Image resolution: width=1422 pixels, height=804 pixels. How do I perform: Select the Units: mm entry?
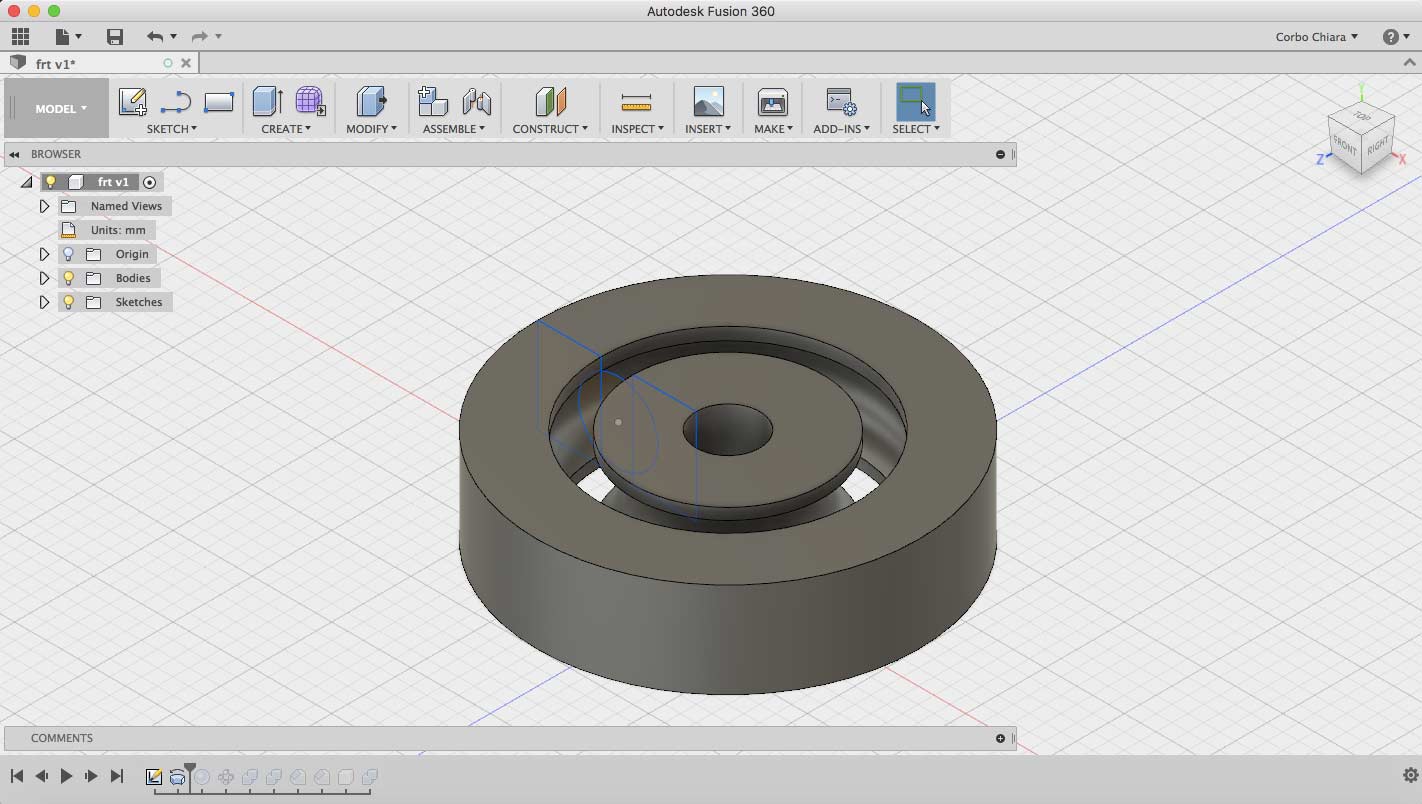pos(118,230)
